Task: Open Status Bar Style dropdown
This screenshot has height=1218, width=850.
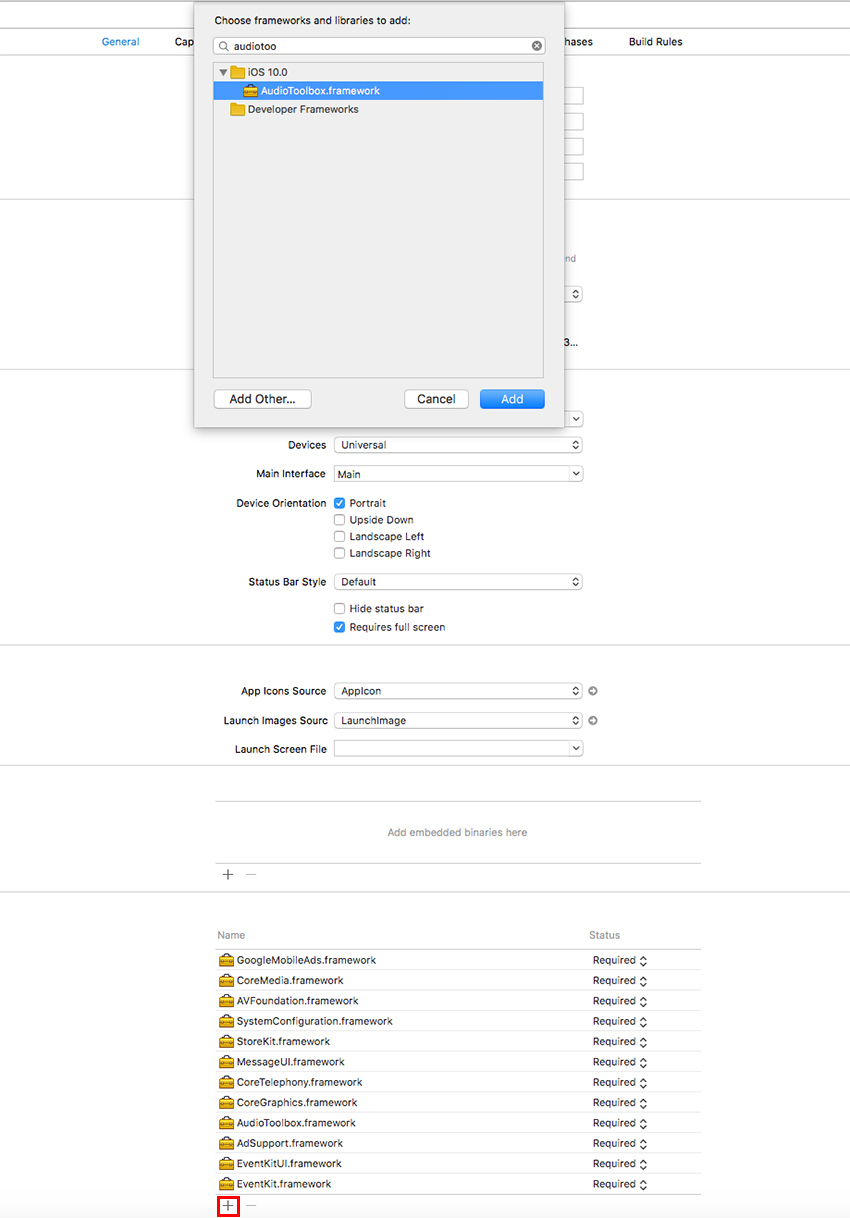Action: click(x=458, y=582)
